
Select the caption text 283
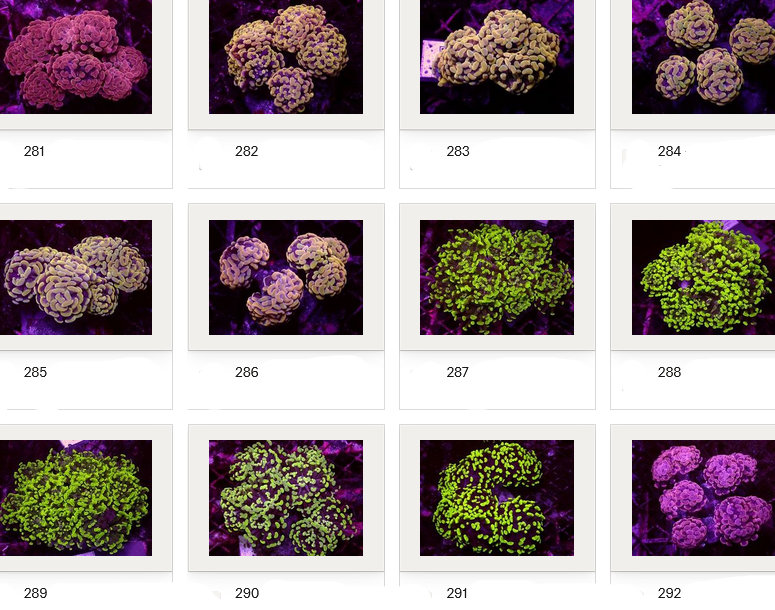pyautogui.click(x=458, y=151)
